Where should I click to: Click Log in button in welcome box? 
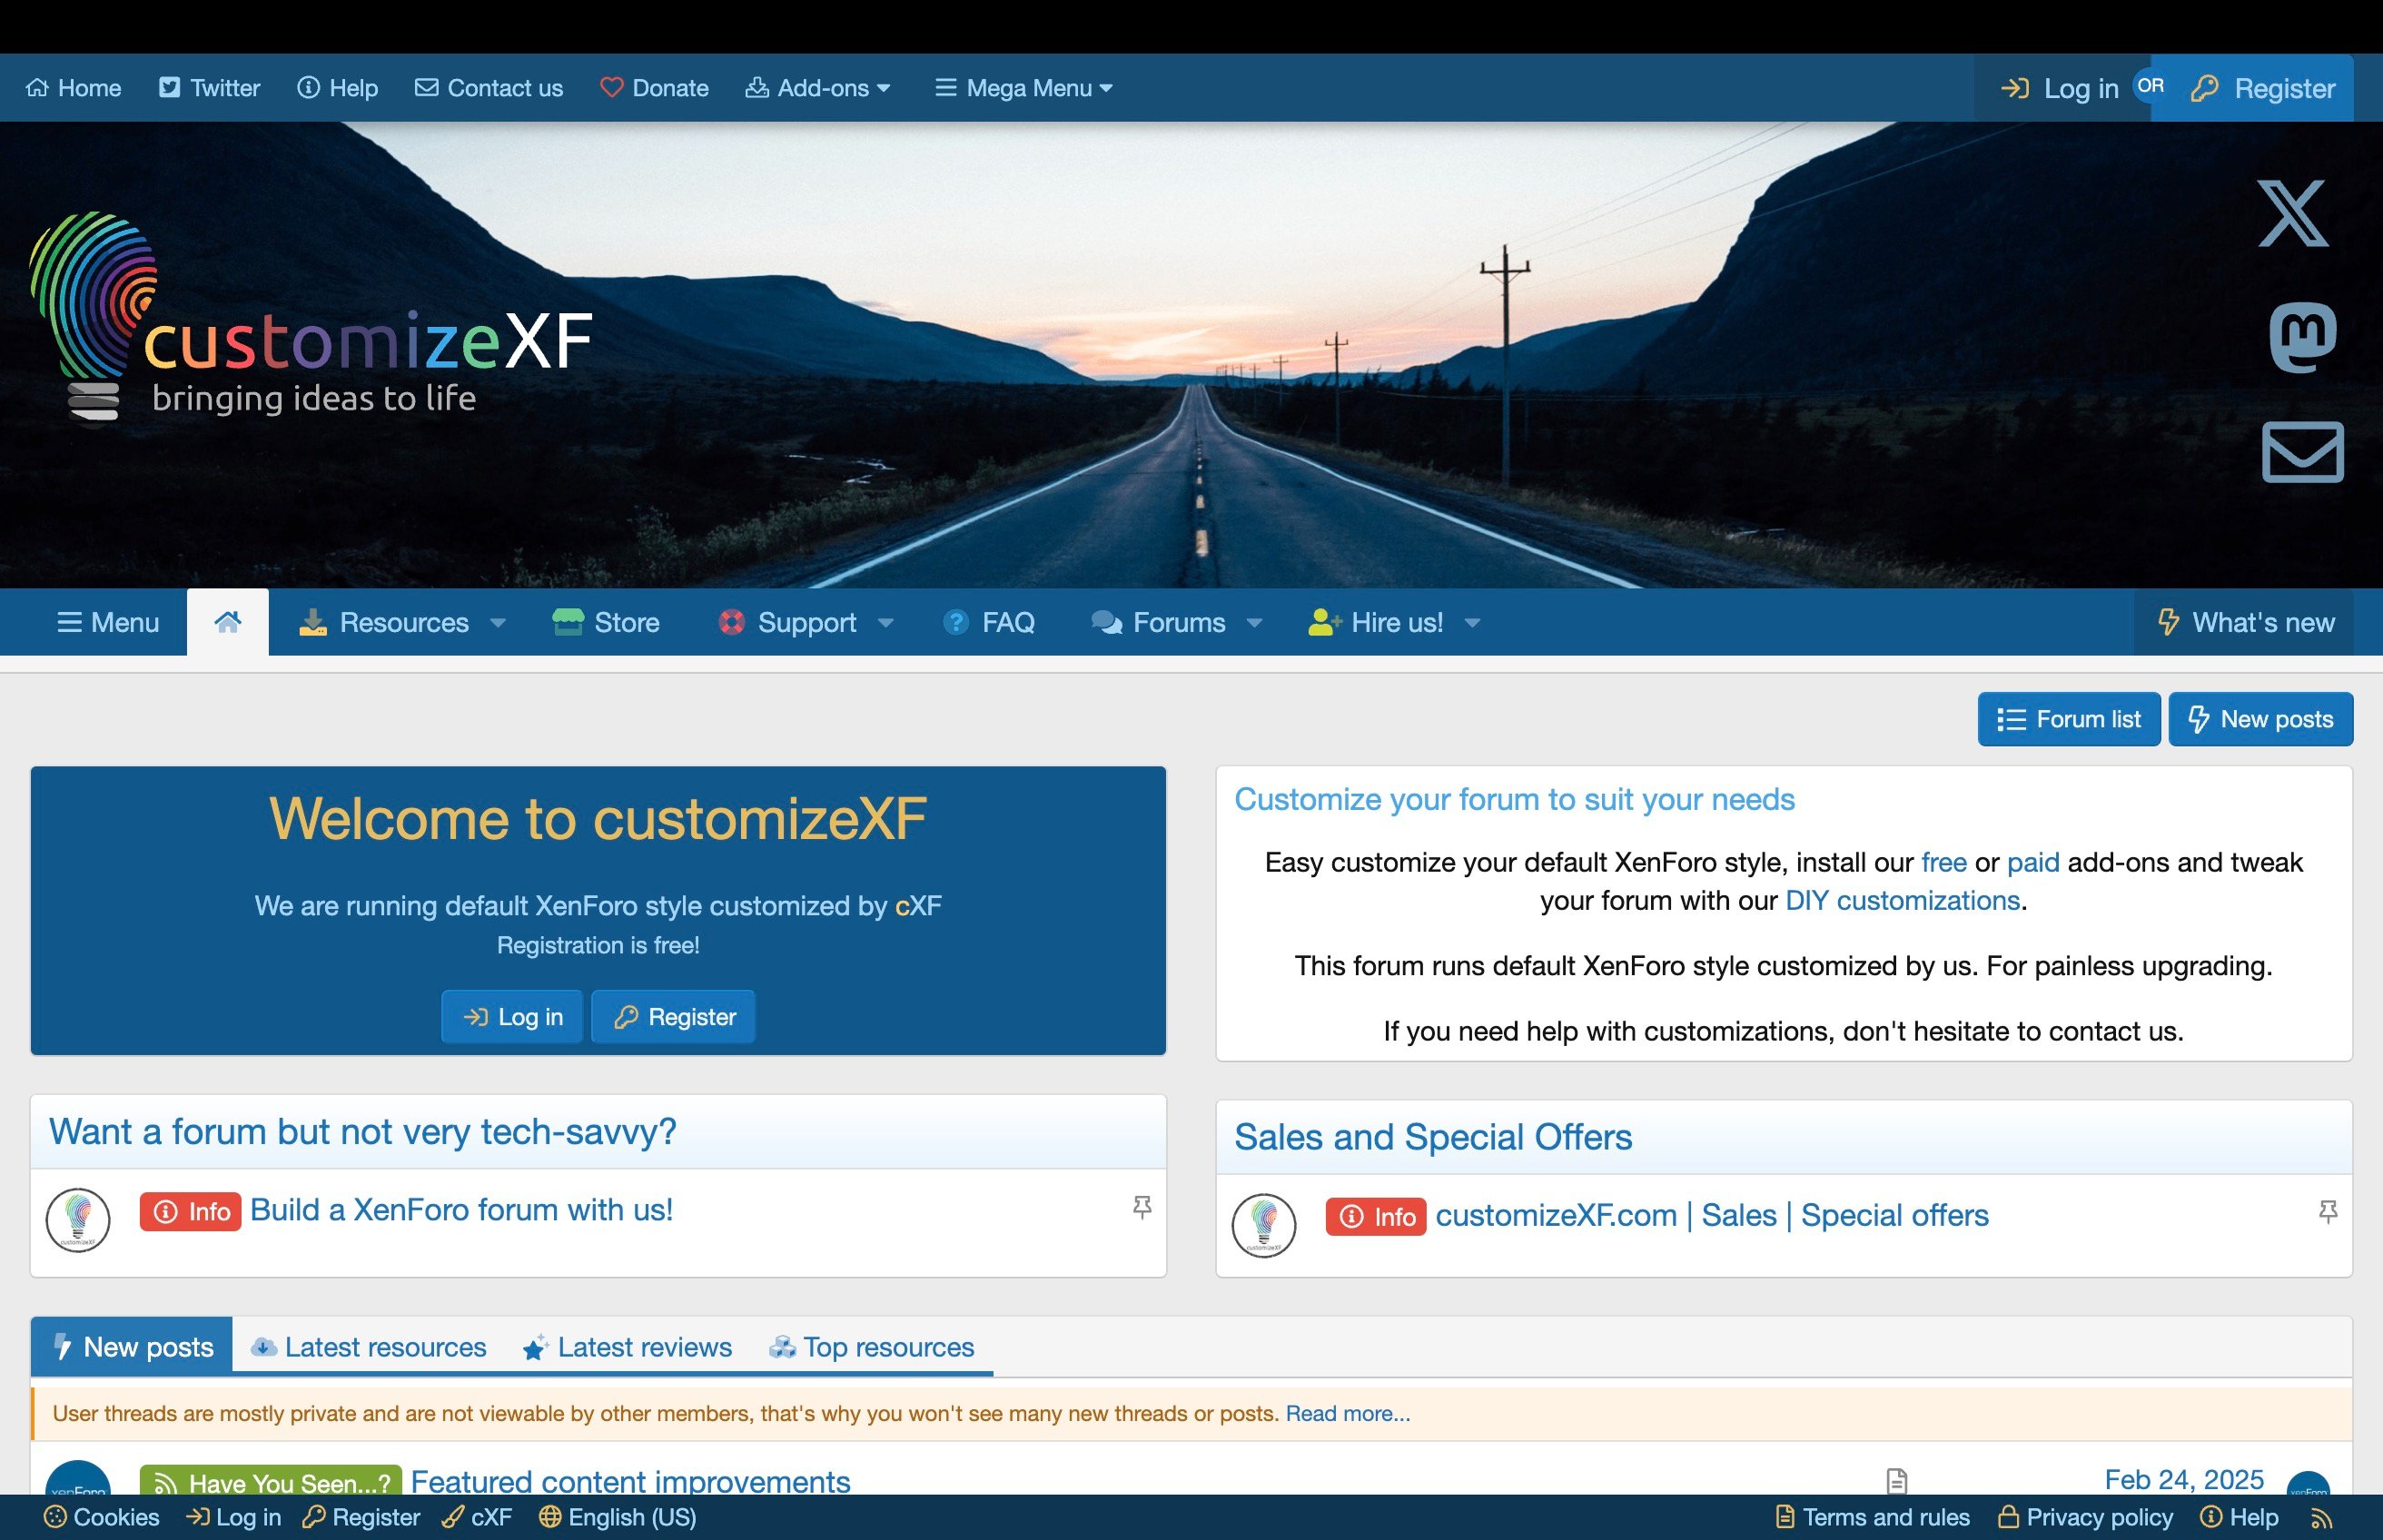point(512,1017)
